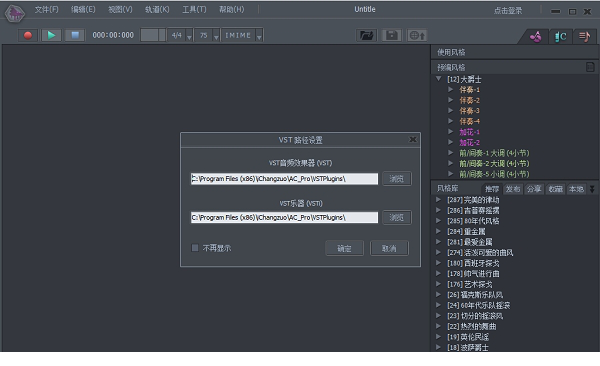Tick the 不再显示 checkbox

195,248
